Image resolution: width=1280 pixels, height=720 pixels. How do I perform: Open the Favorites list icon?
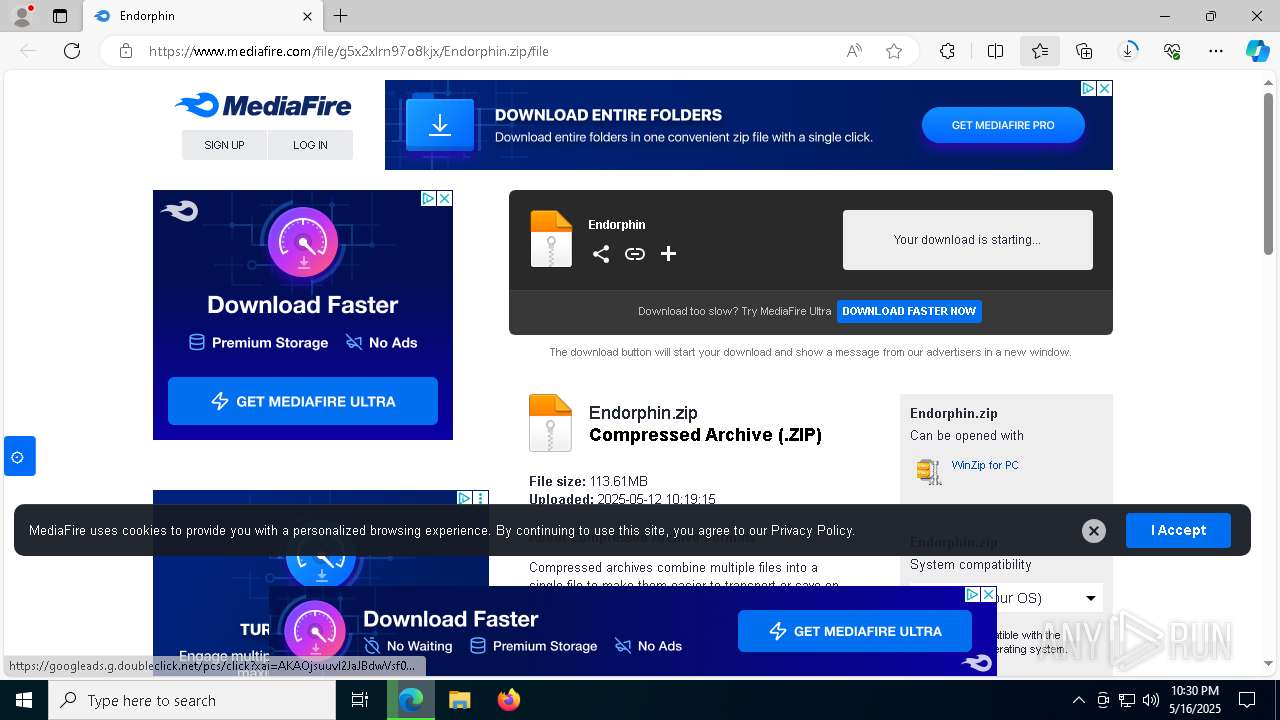click(1040, 51)
